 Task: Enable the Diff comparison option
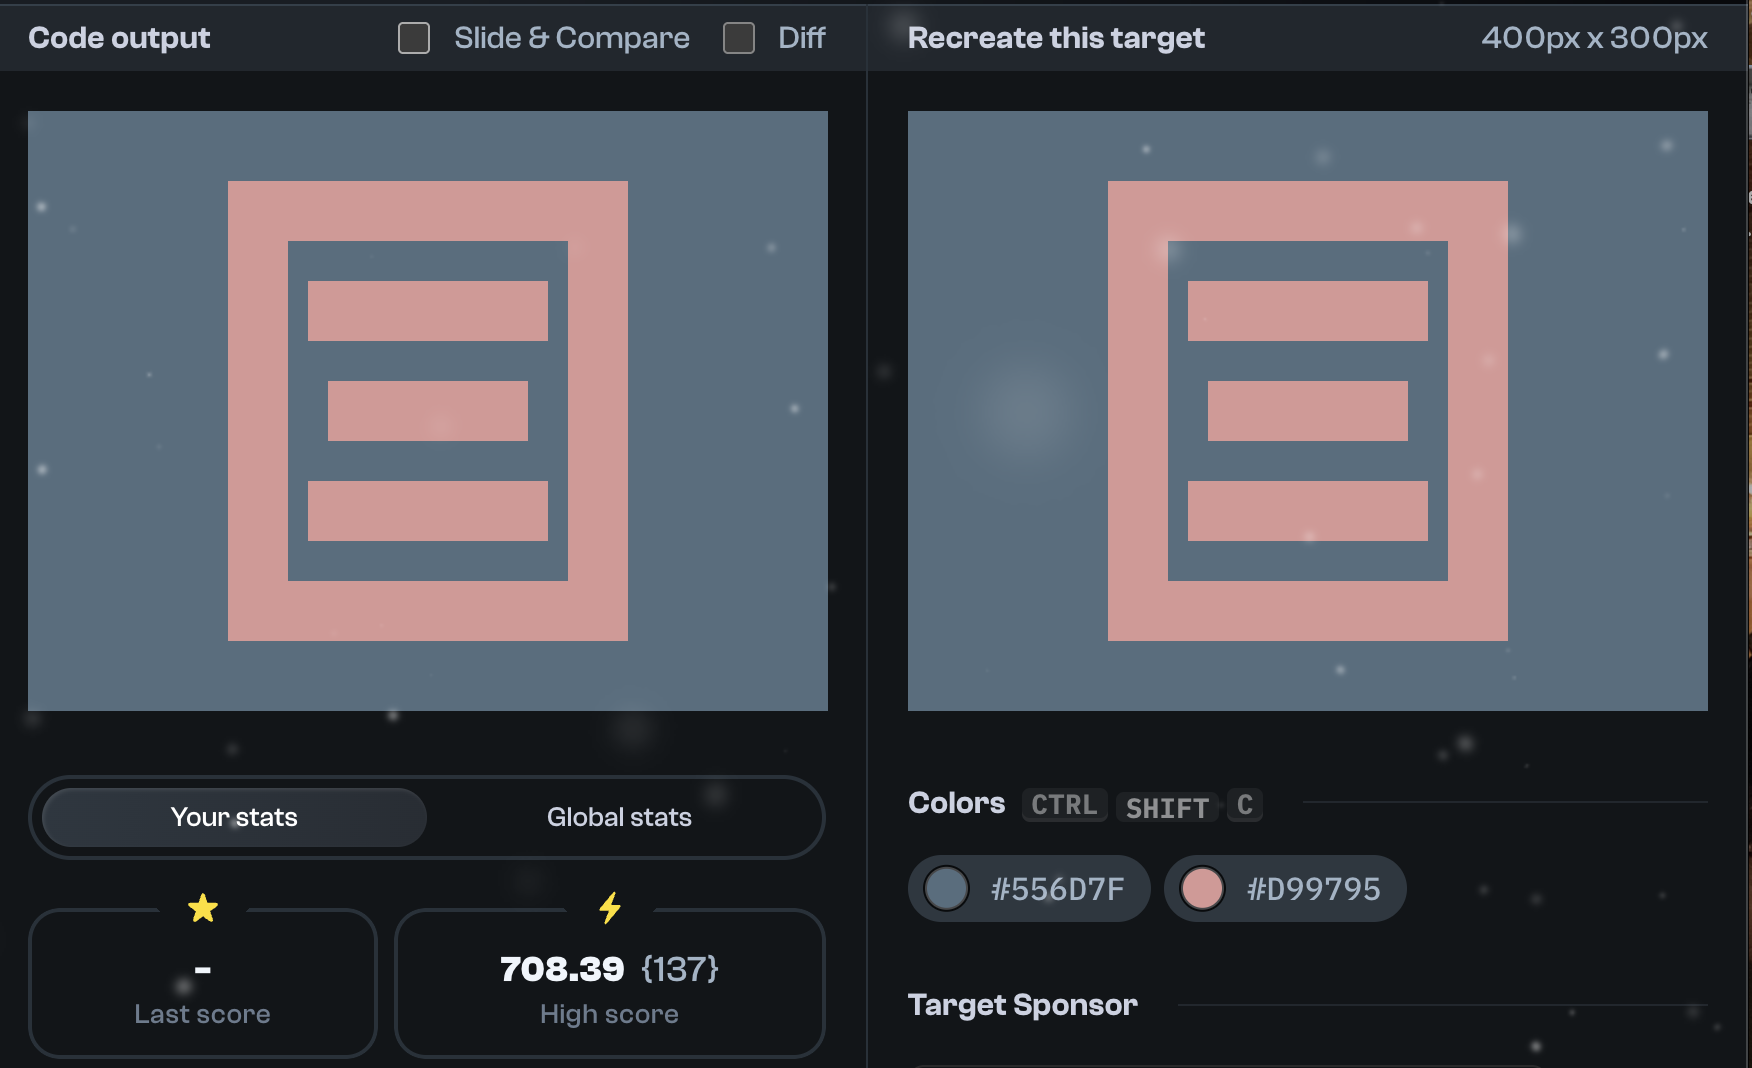(x=739, y=38)
